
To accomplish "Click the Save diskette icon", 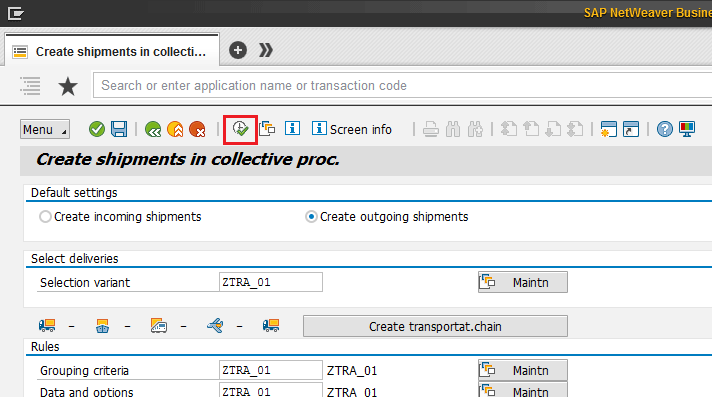I will click(x=119, y=129).
